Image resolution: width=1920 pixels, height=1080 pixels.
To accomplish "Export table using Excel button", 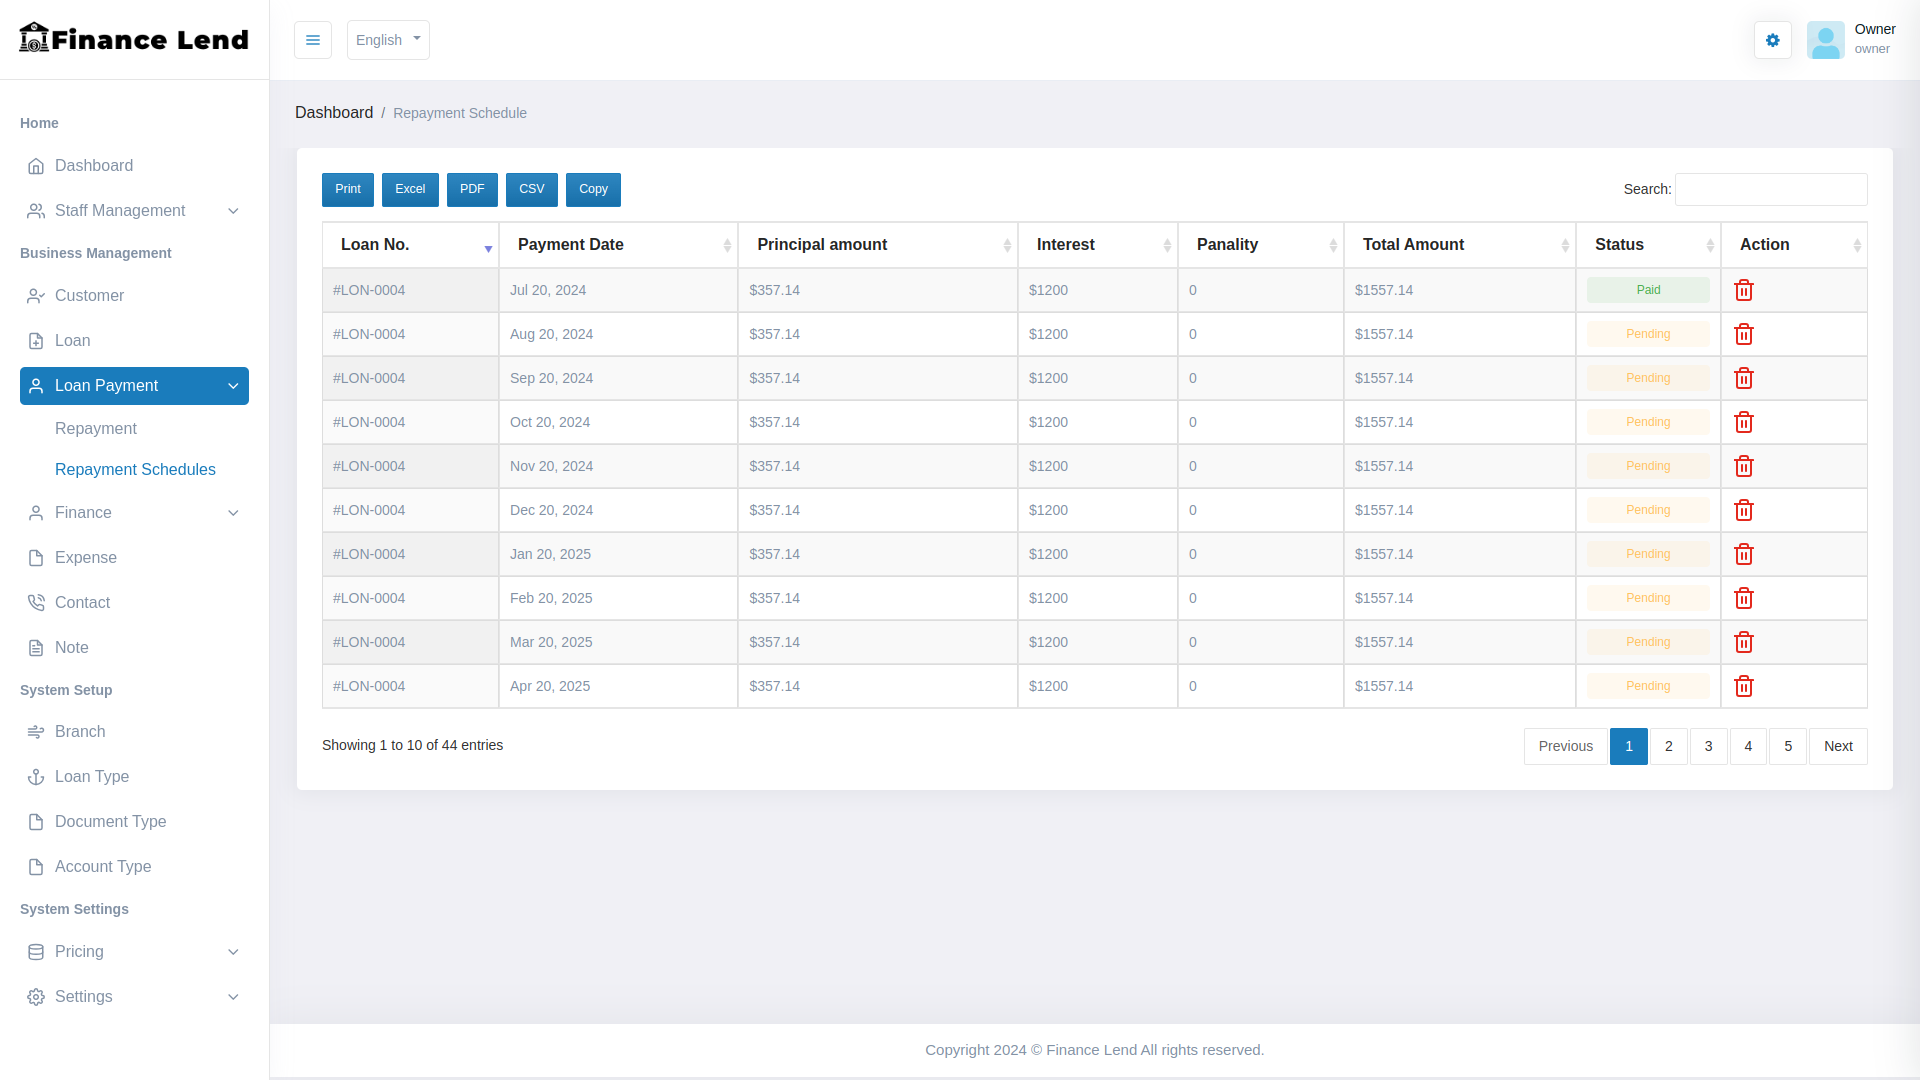I will click(x=410, y=189).
